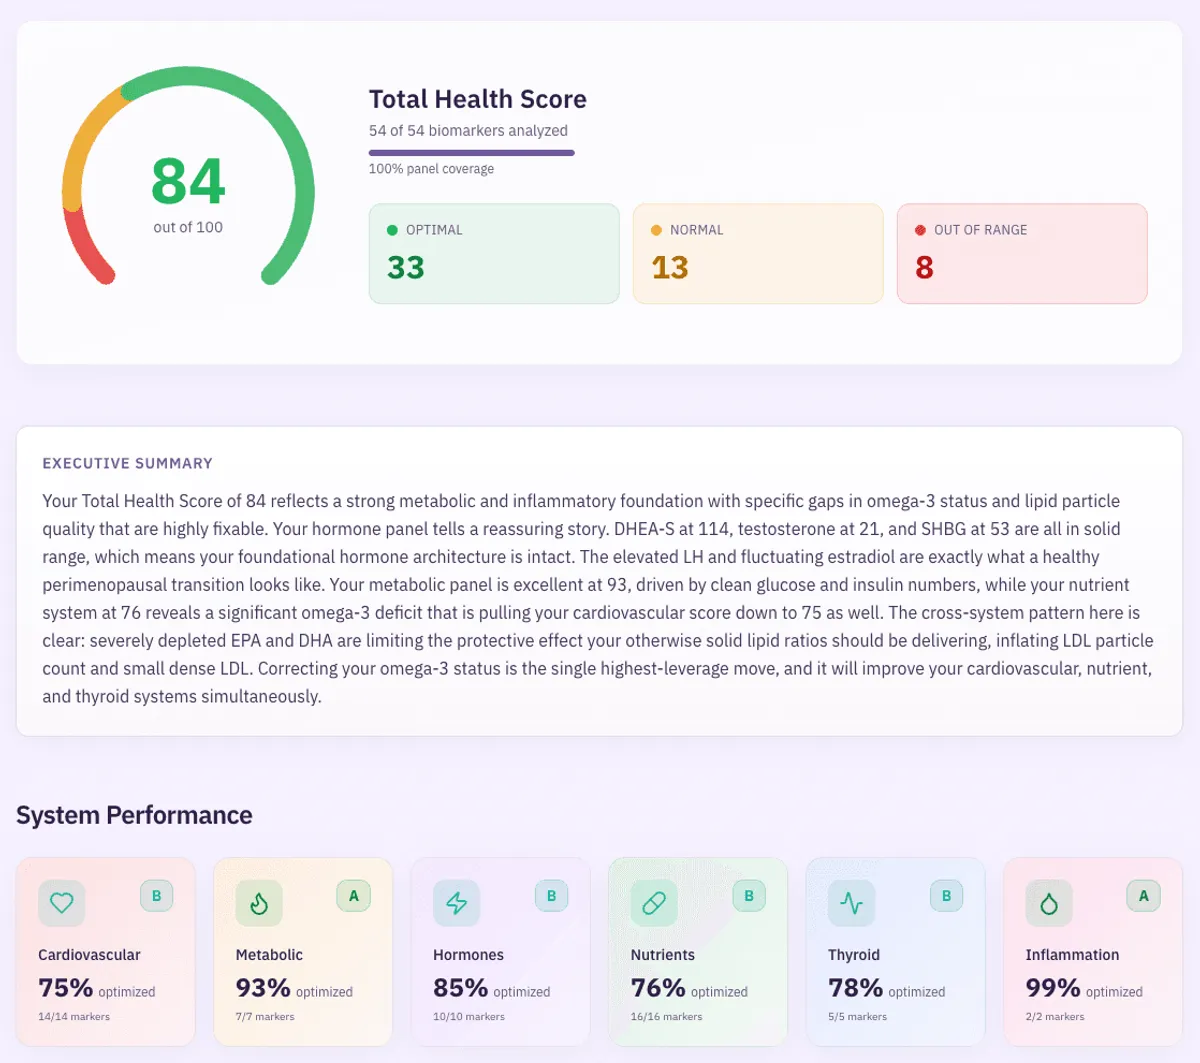Open the Optimal 33 summary card
This screenshot has width=1200, height=1063.
coord(493,253)
